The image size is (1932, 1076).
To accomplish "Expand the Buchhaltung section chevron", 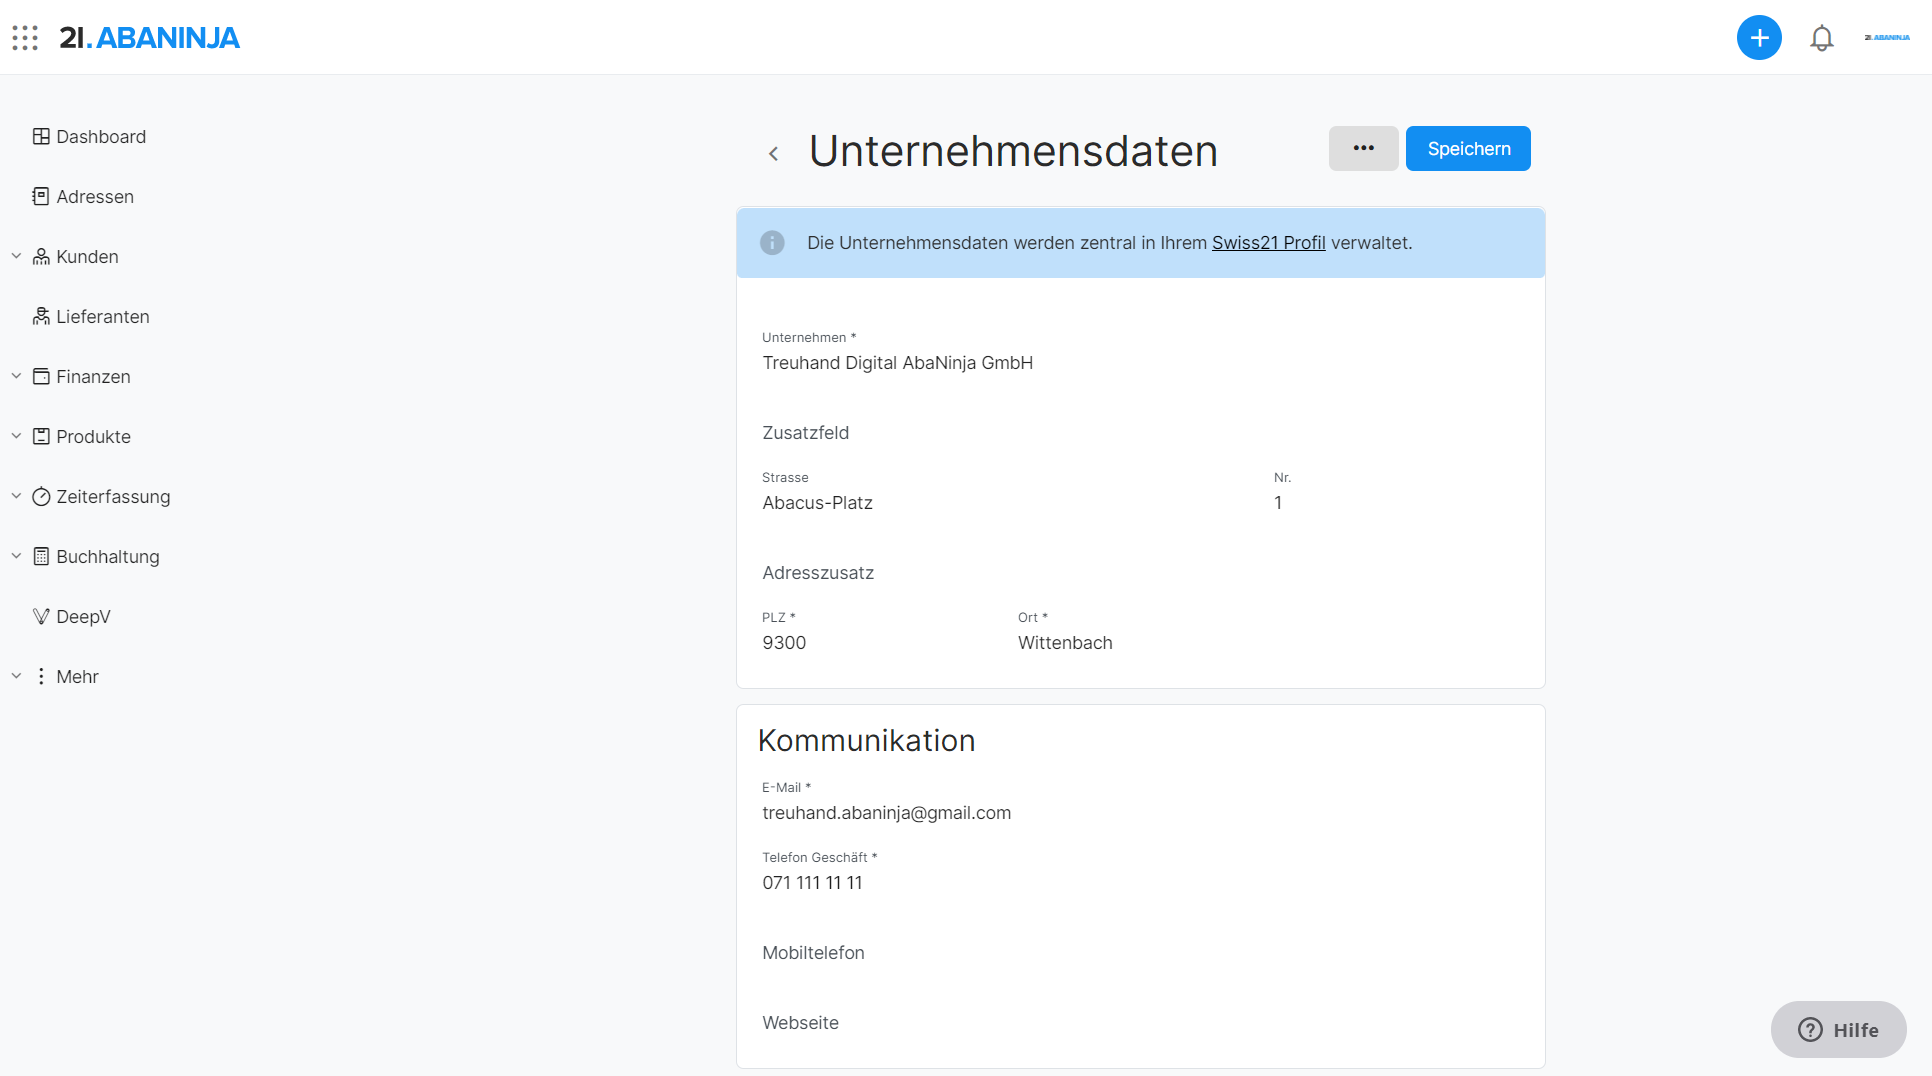I will [16, 557].
